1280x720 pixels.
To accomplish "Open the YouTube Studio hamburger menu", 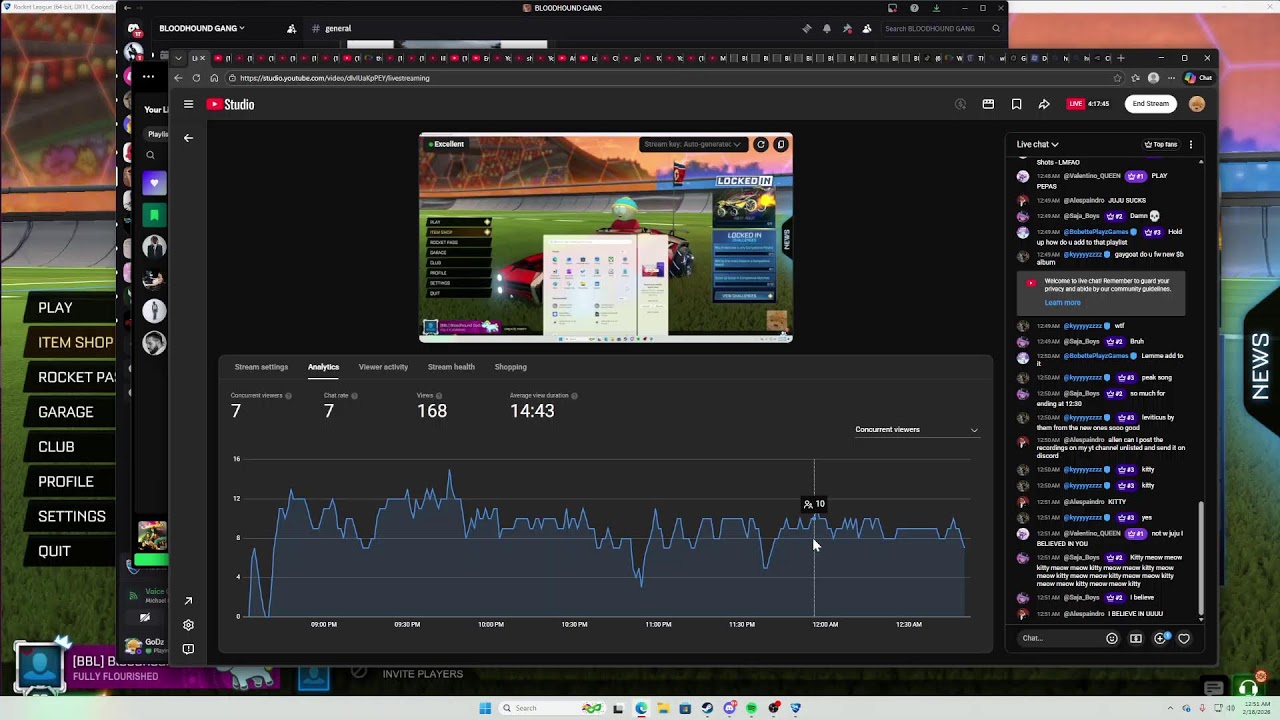I will pyautogui.click(x=188, y=104).
